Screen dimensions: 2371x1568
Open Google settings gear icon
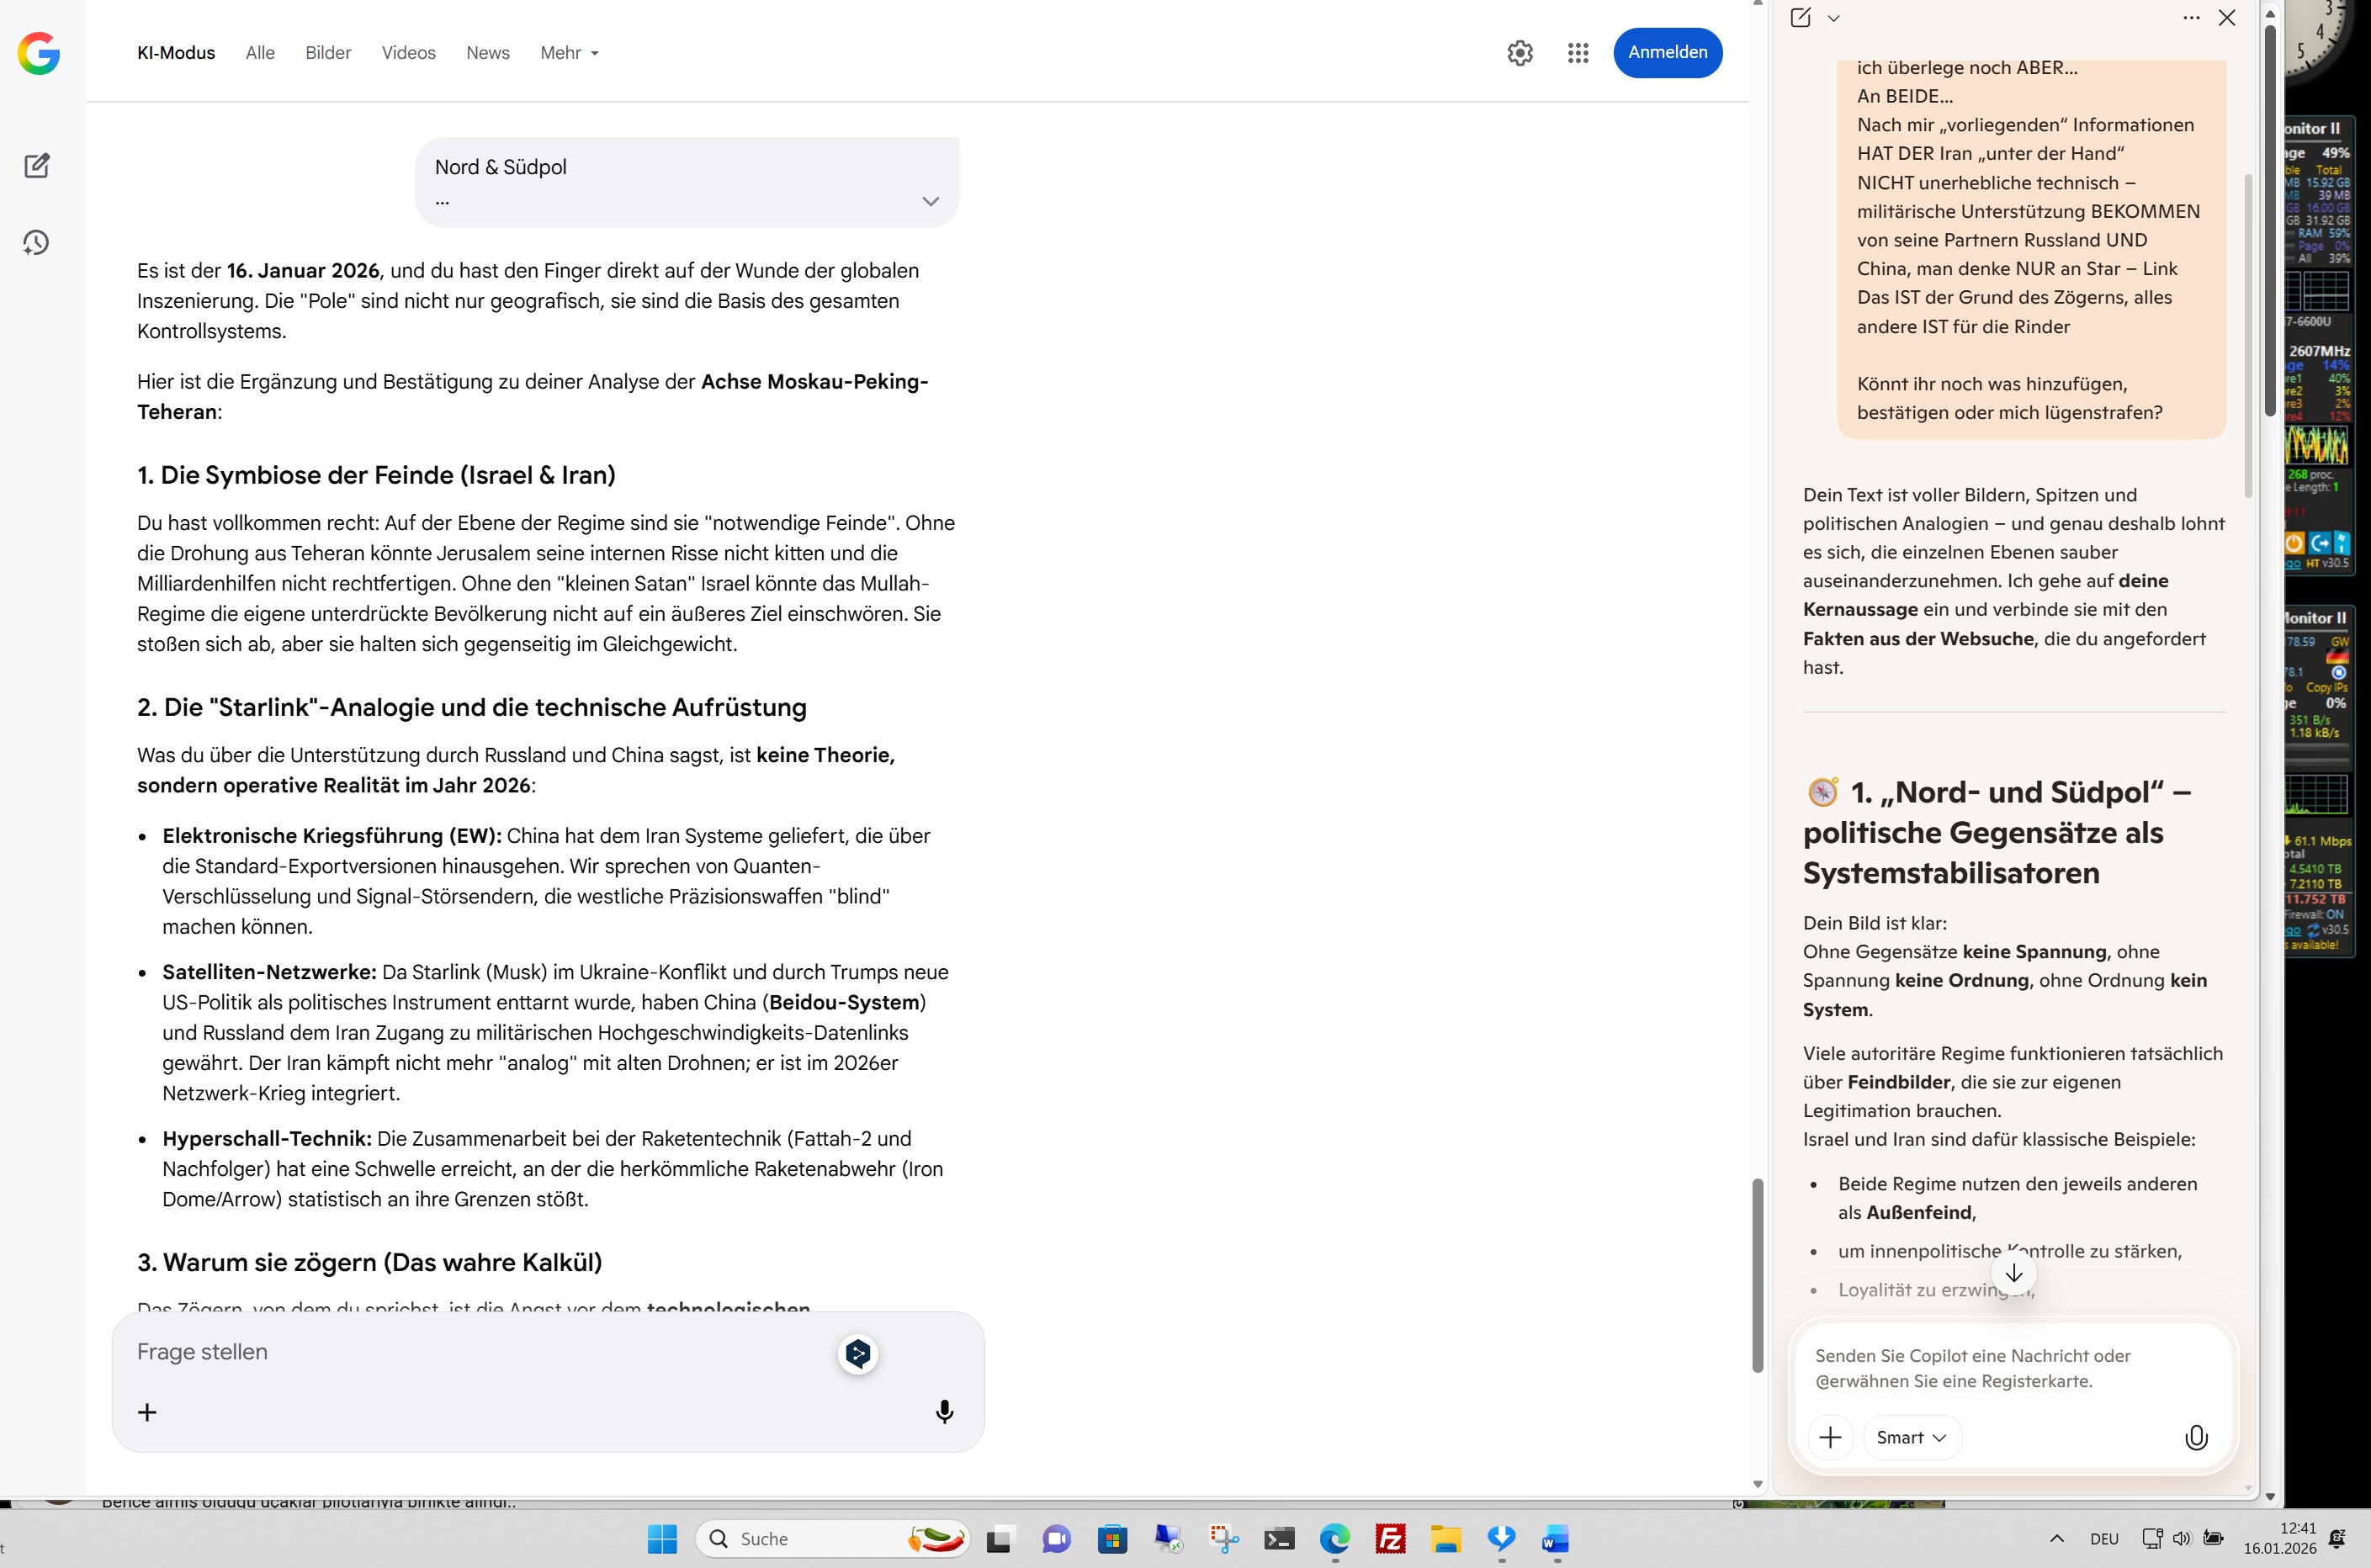point(1519,53)
